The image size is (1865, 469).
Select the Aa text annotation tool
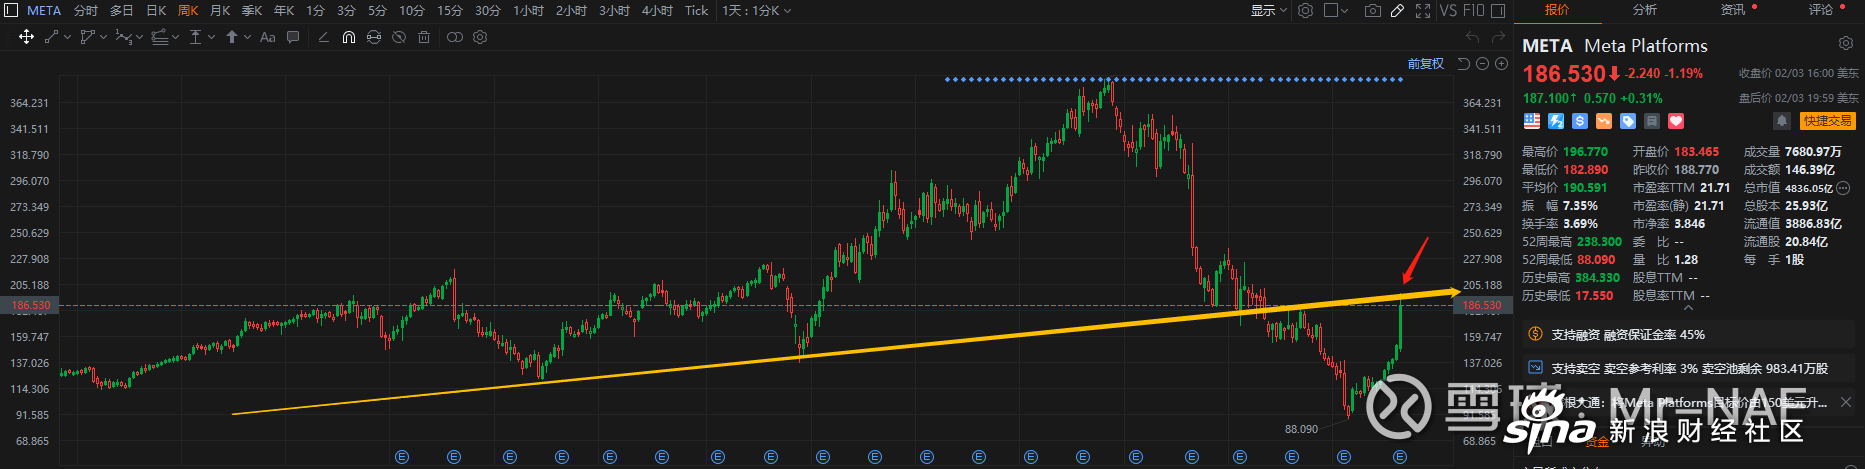point(267,37)
